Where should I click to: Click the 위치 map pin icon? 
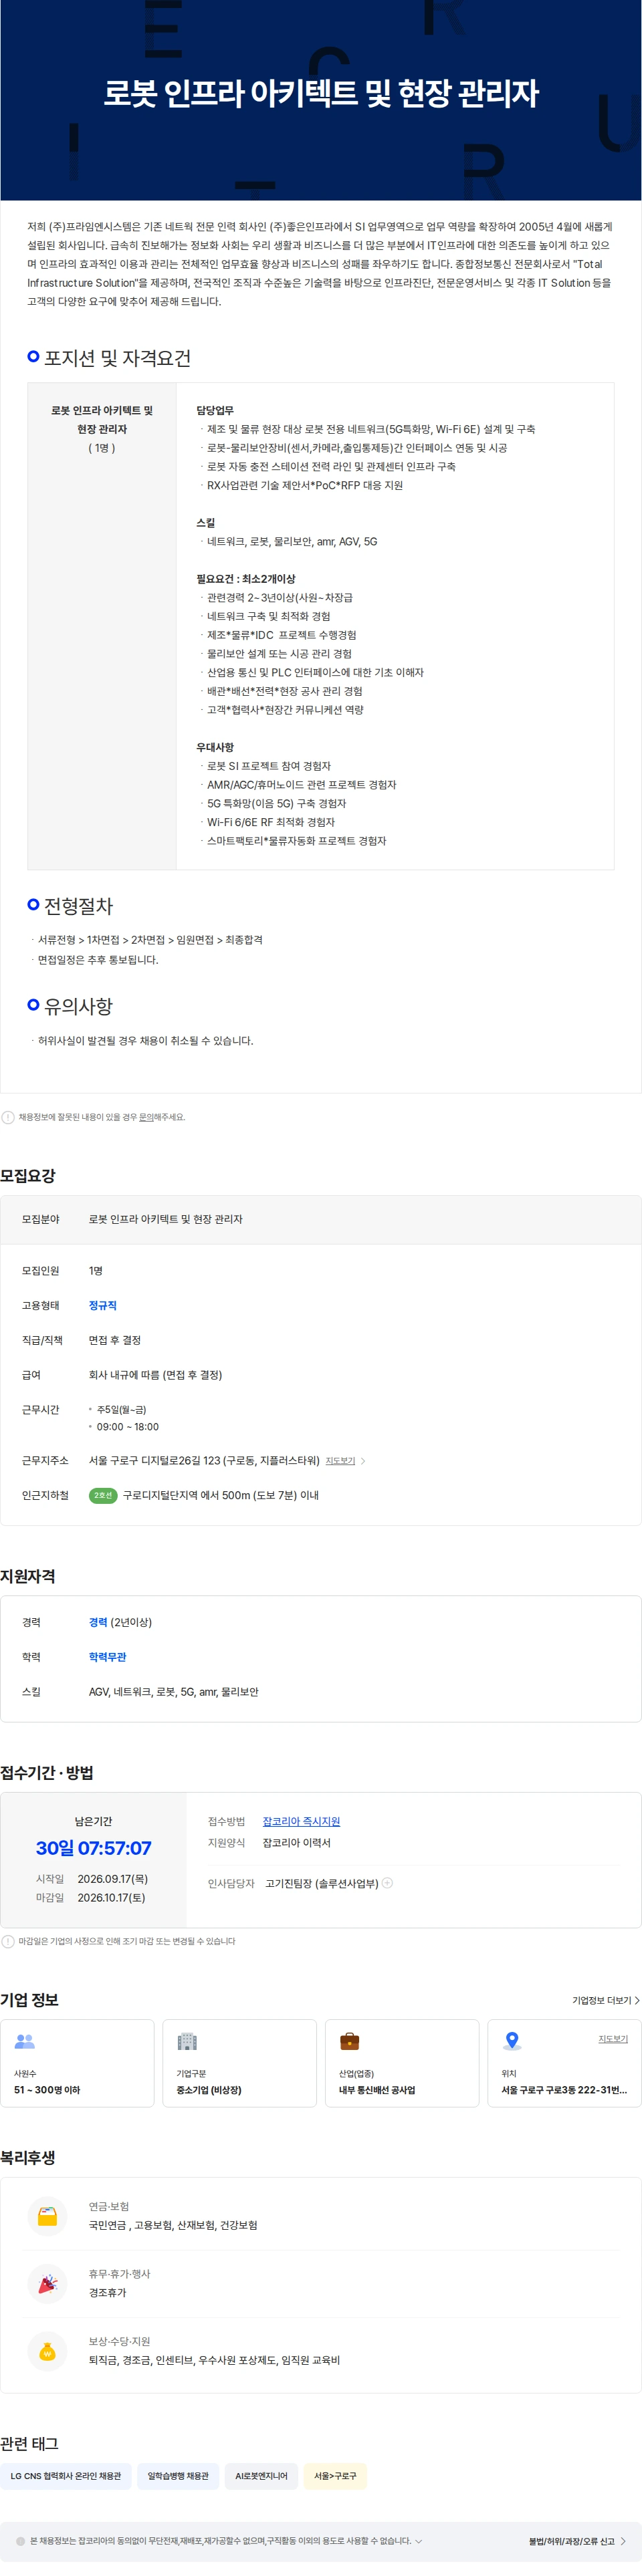pyautogui.click(x=512, y=2041)
